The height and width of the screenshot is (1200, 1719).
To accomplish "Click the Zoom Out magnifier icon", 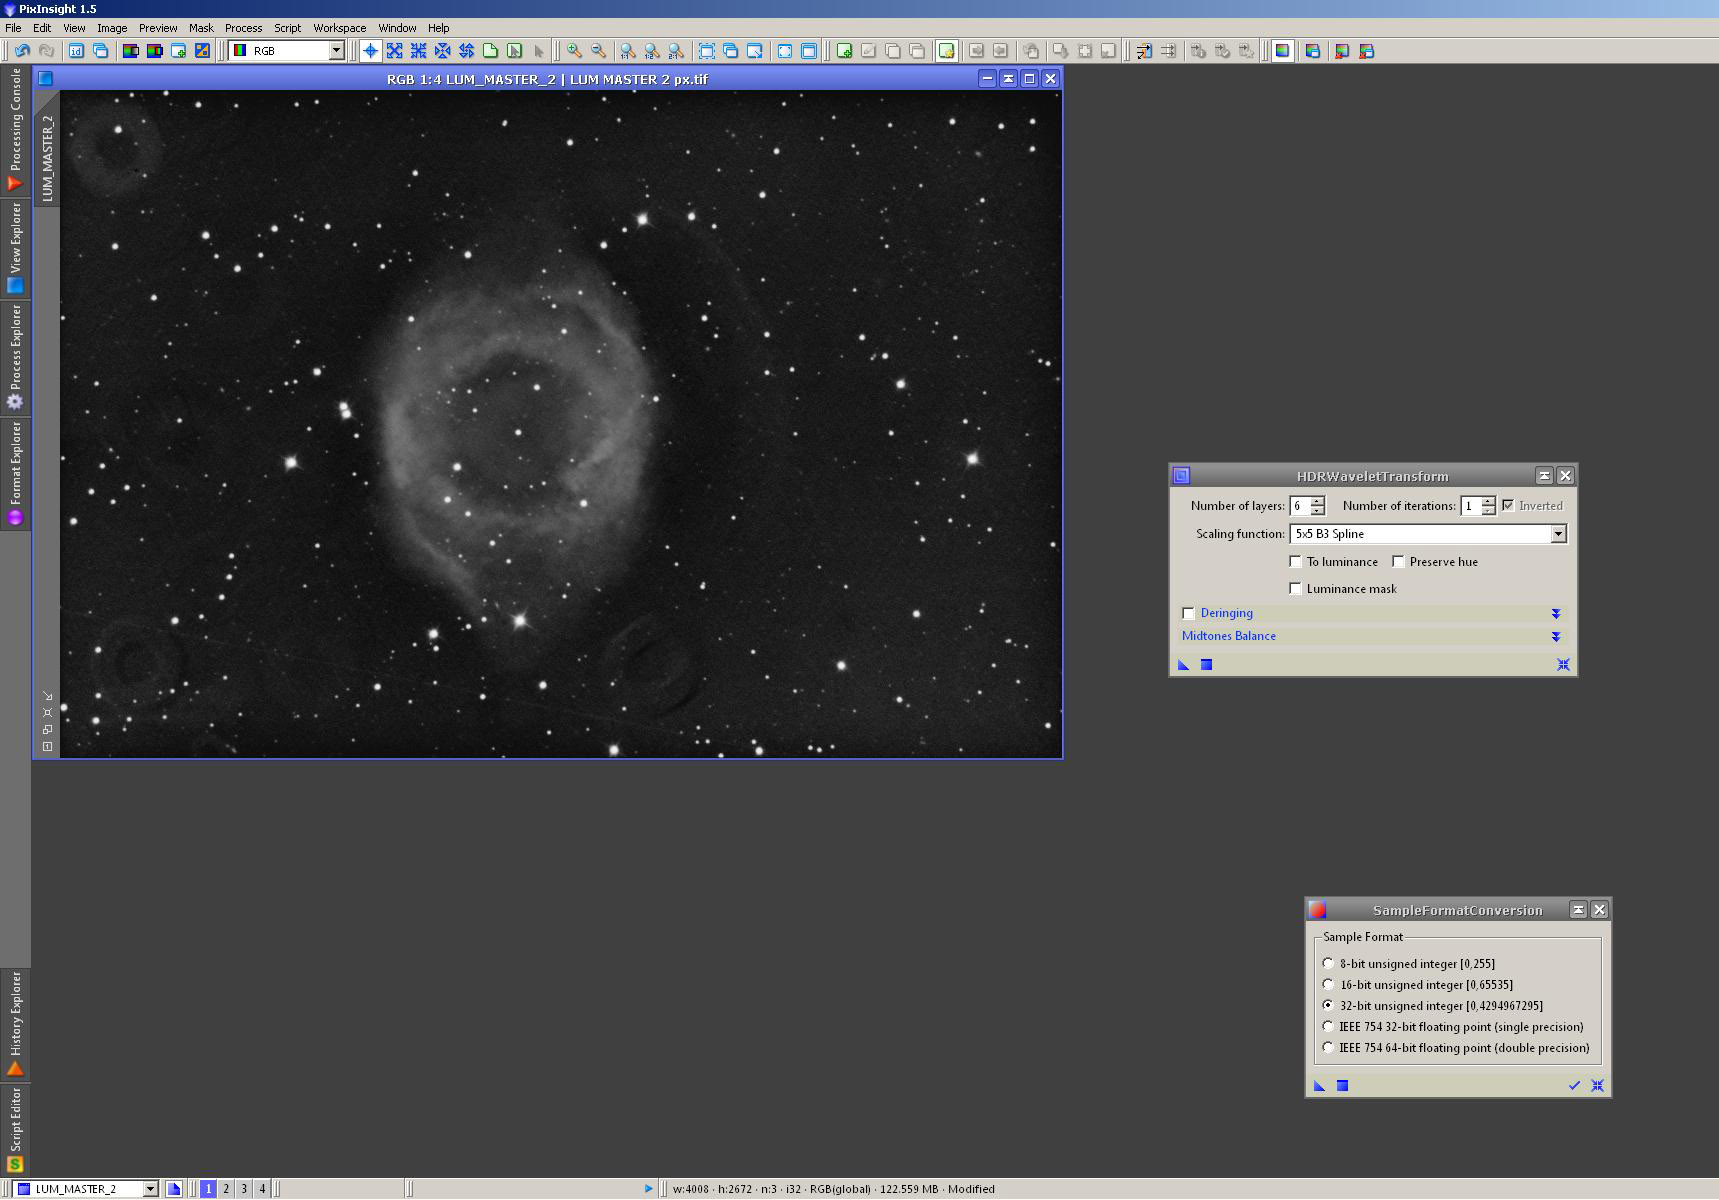I will tap(598, 51).
